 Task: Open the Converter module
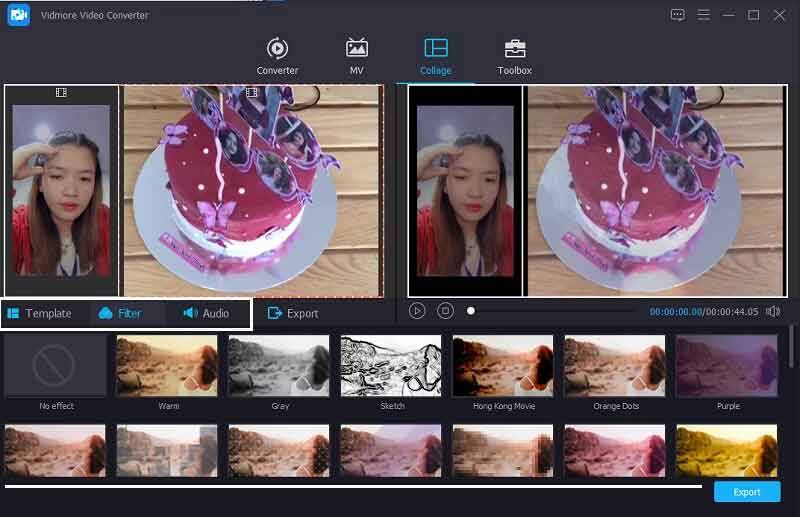click(x=277, y=56)
